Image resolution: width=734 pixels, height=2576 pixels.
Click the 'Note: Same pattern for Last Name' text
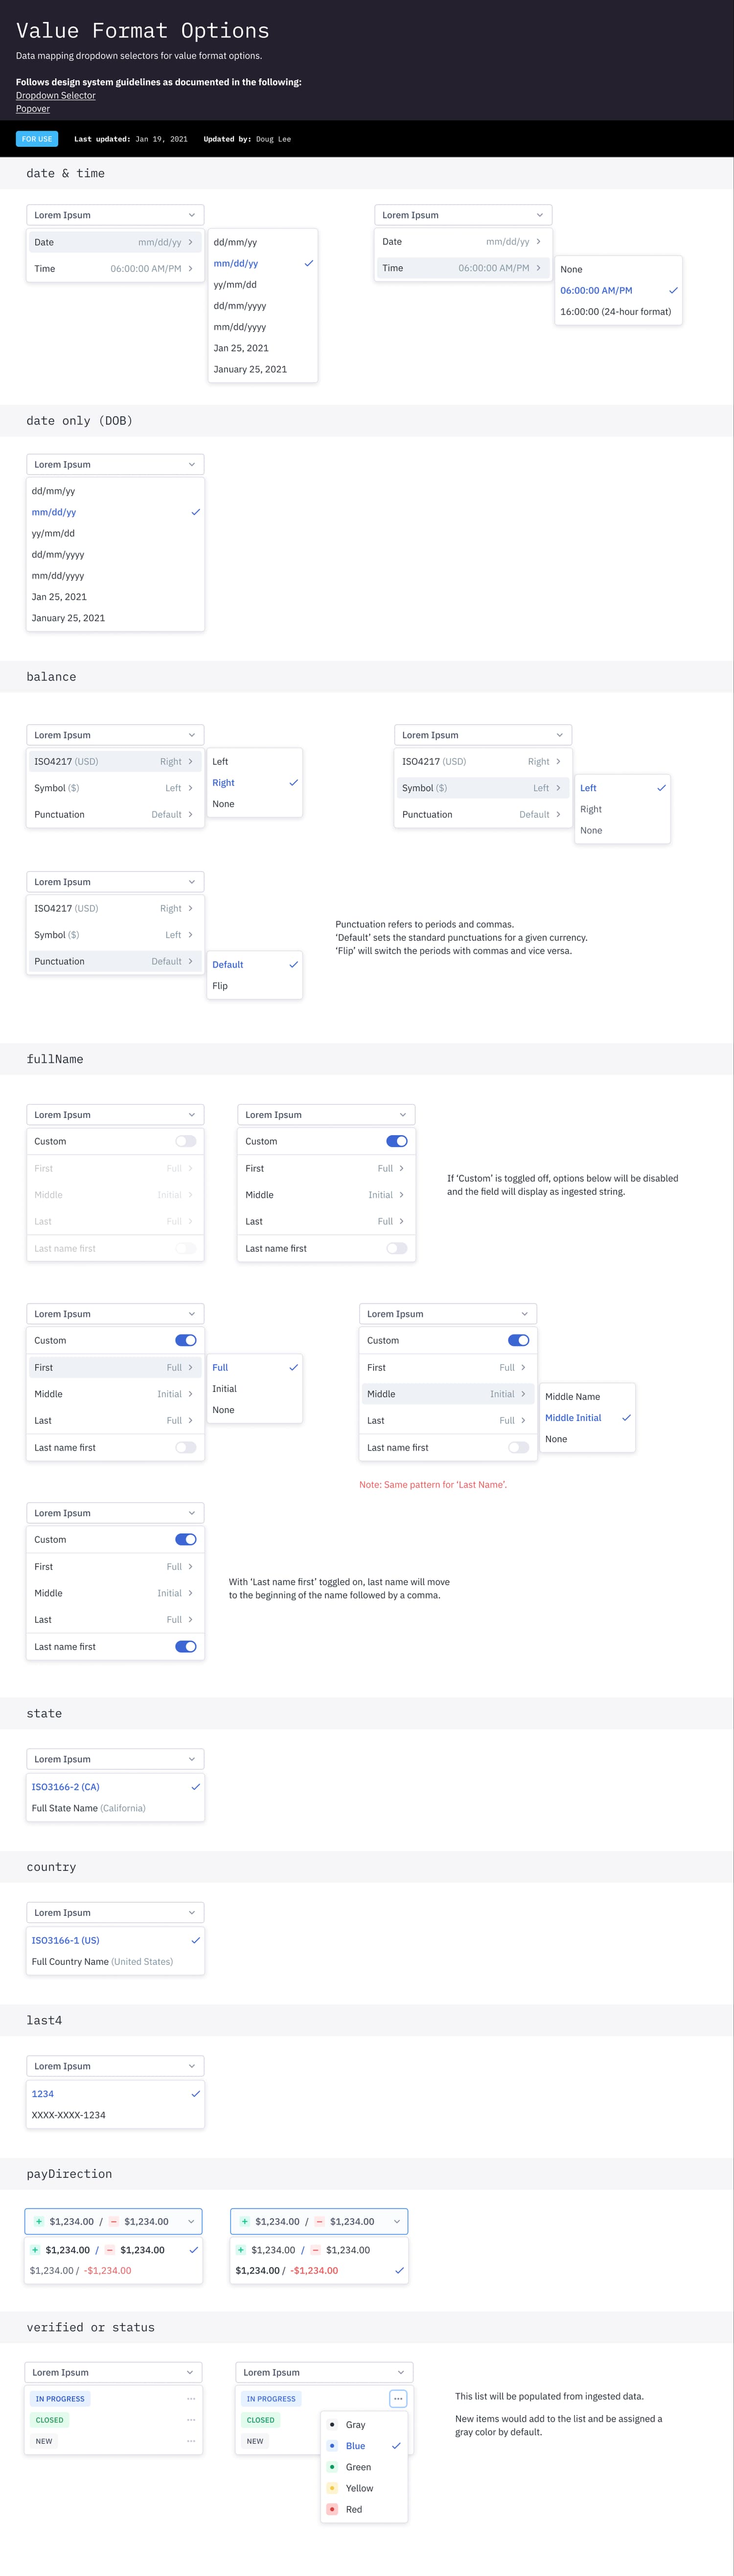433,1484
